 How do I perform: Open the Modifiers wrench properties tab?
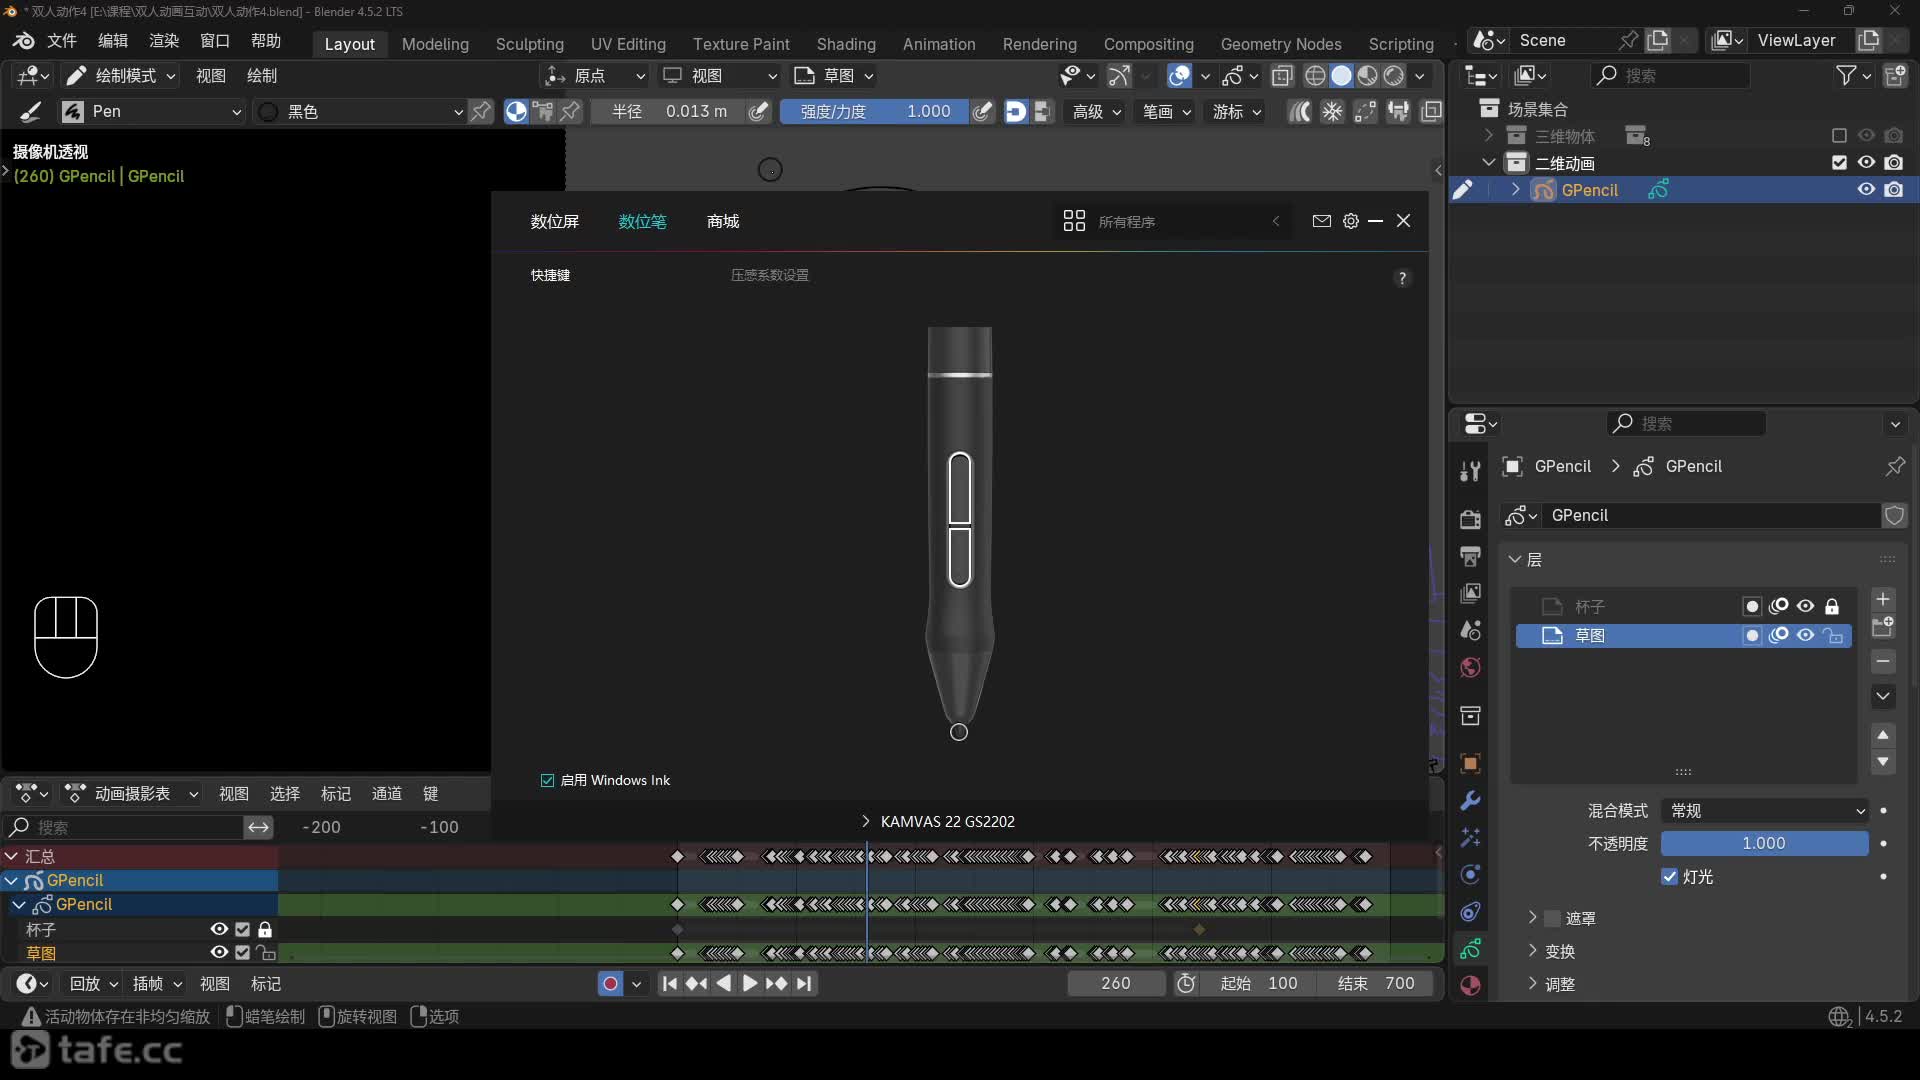click(x=1470, y=801)
